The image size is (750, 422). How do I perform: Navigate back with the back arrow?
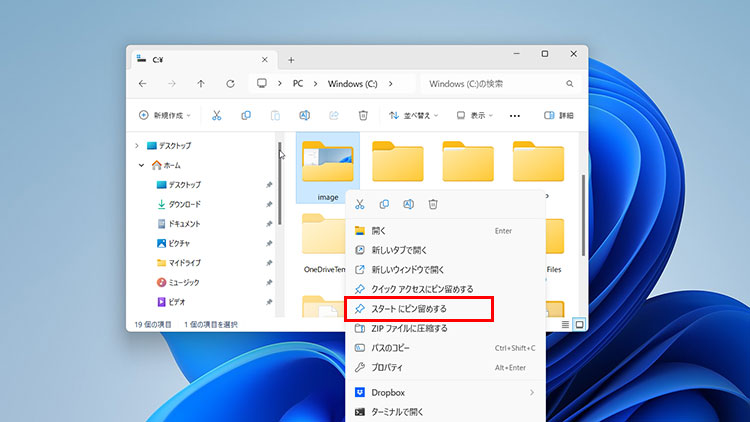(x=143, y=84)
